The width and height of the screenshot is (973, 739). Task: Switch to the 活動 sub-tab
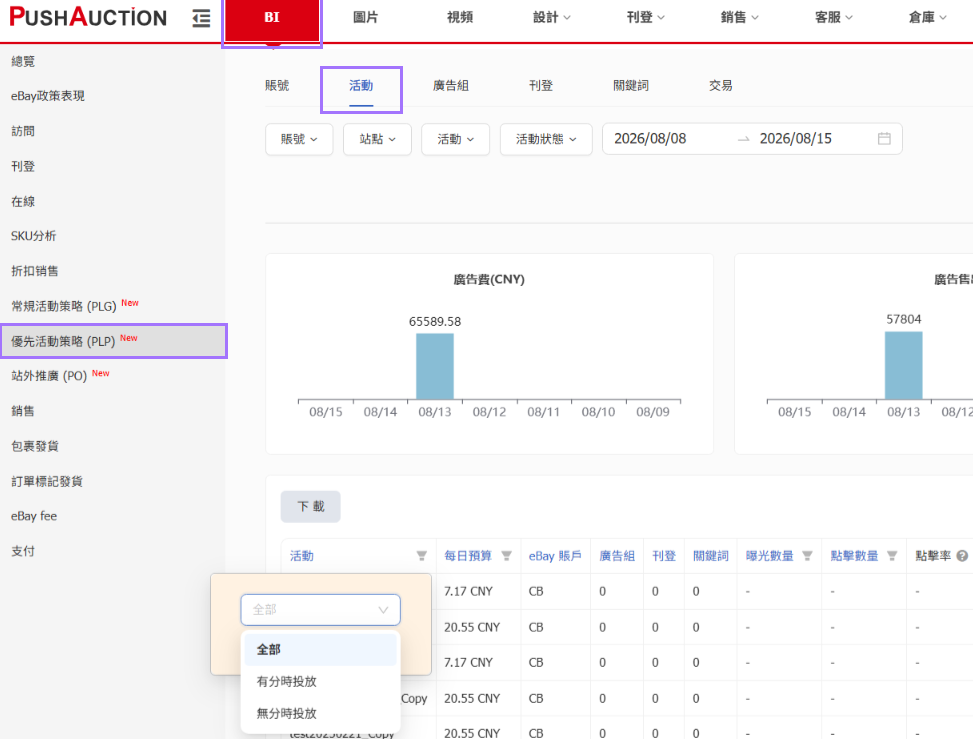coord(361,86)
